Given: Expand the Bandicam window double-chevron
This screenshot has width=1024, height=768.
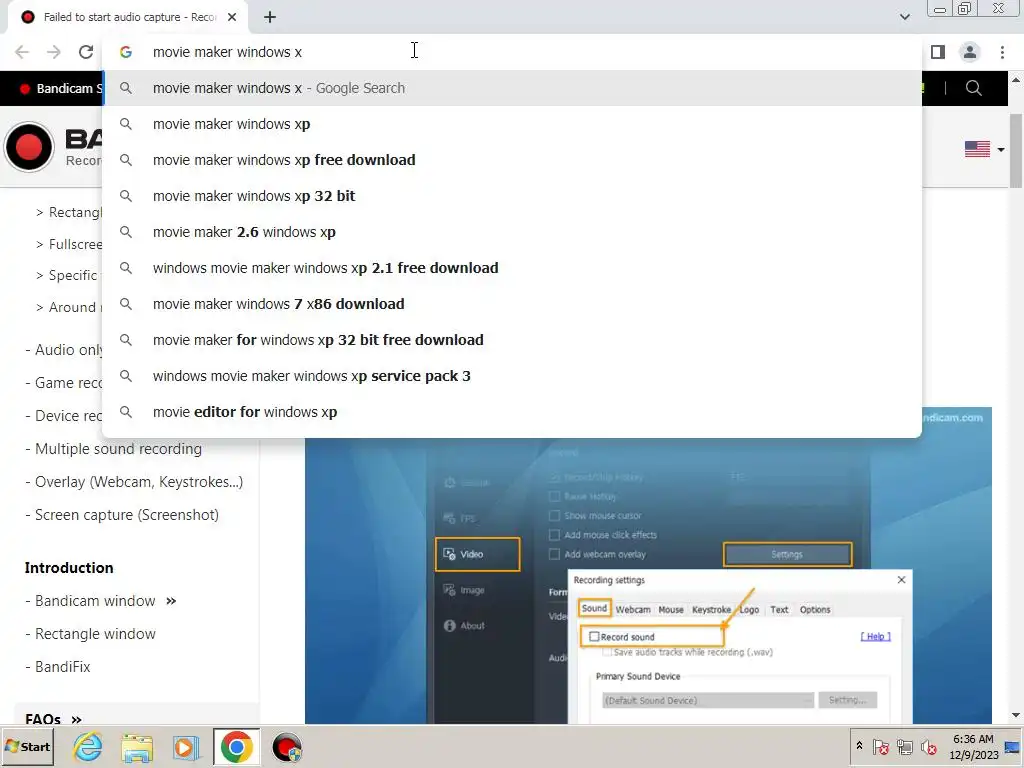Looking at the screenshot, I should (x=171, y=601).
